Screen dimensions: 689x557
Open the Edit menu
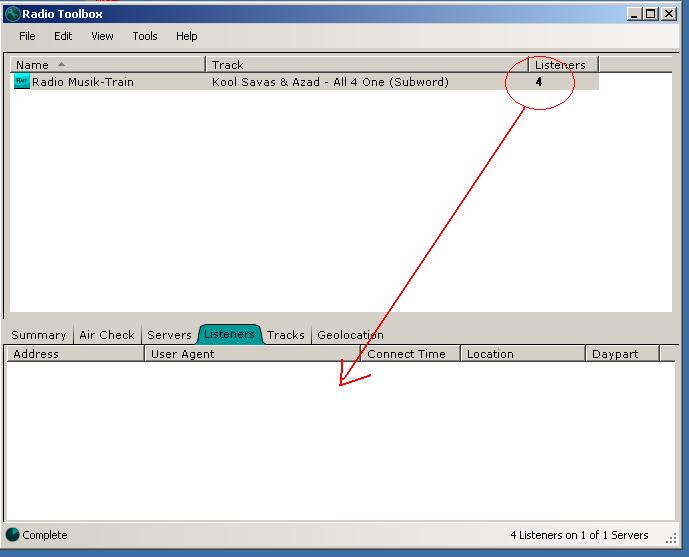pyautogui.click(x=63, y=36)
